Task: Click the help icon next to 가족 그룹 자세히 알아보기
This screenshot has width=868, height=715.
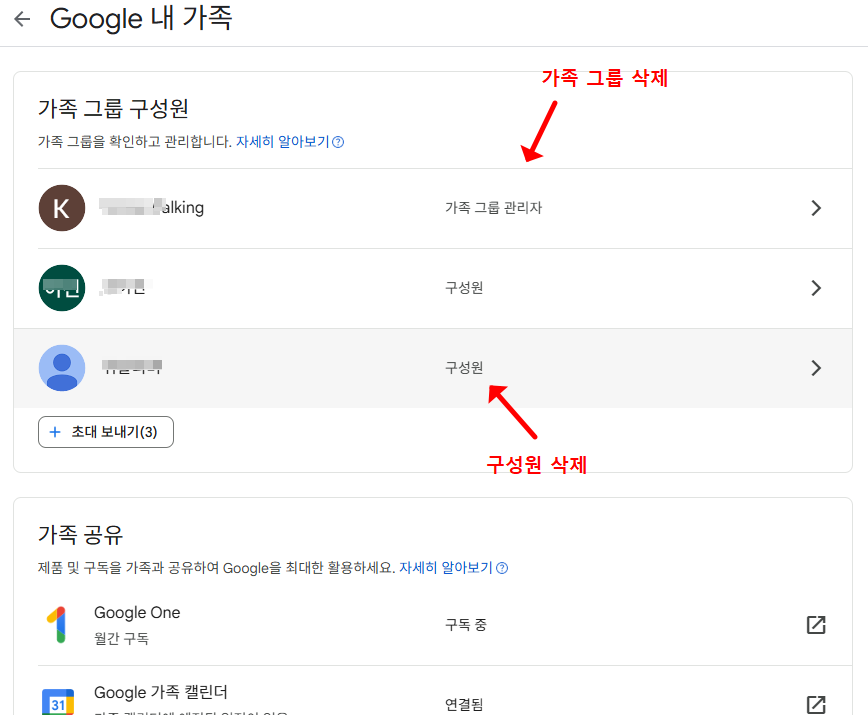Action: 338,142
